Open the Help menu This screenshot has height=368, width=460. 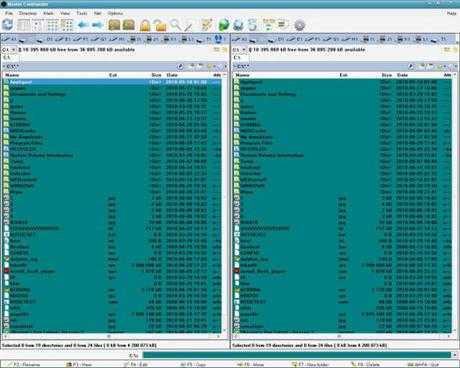pyautogui.click(x=451, y=13)
